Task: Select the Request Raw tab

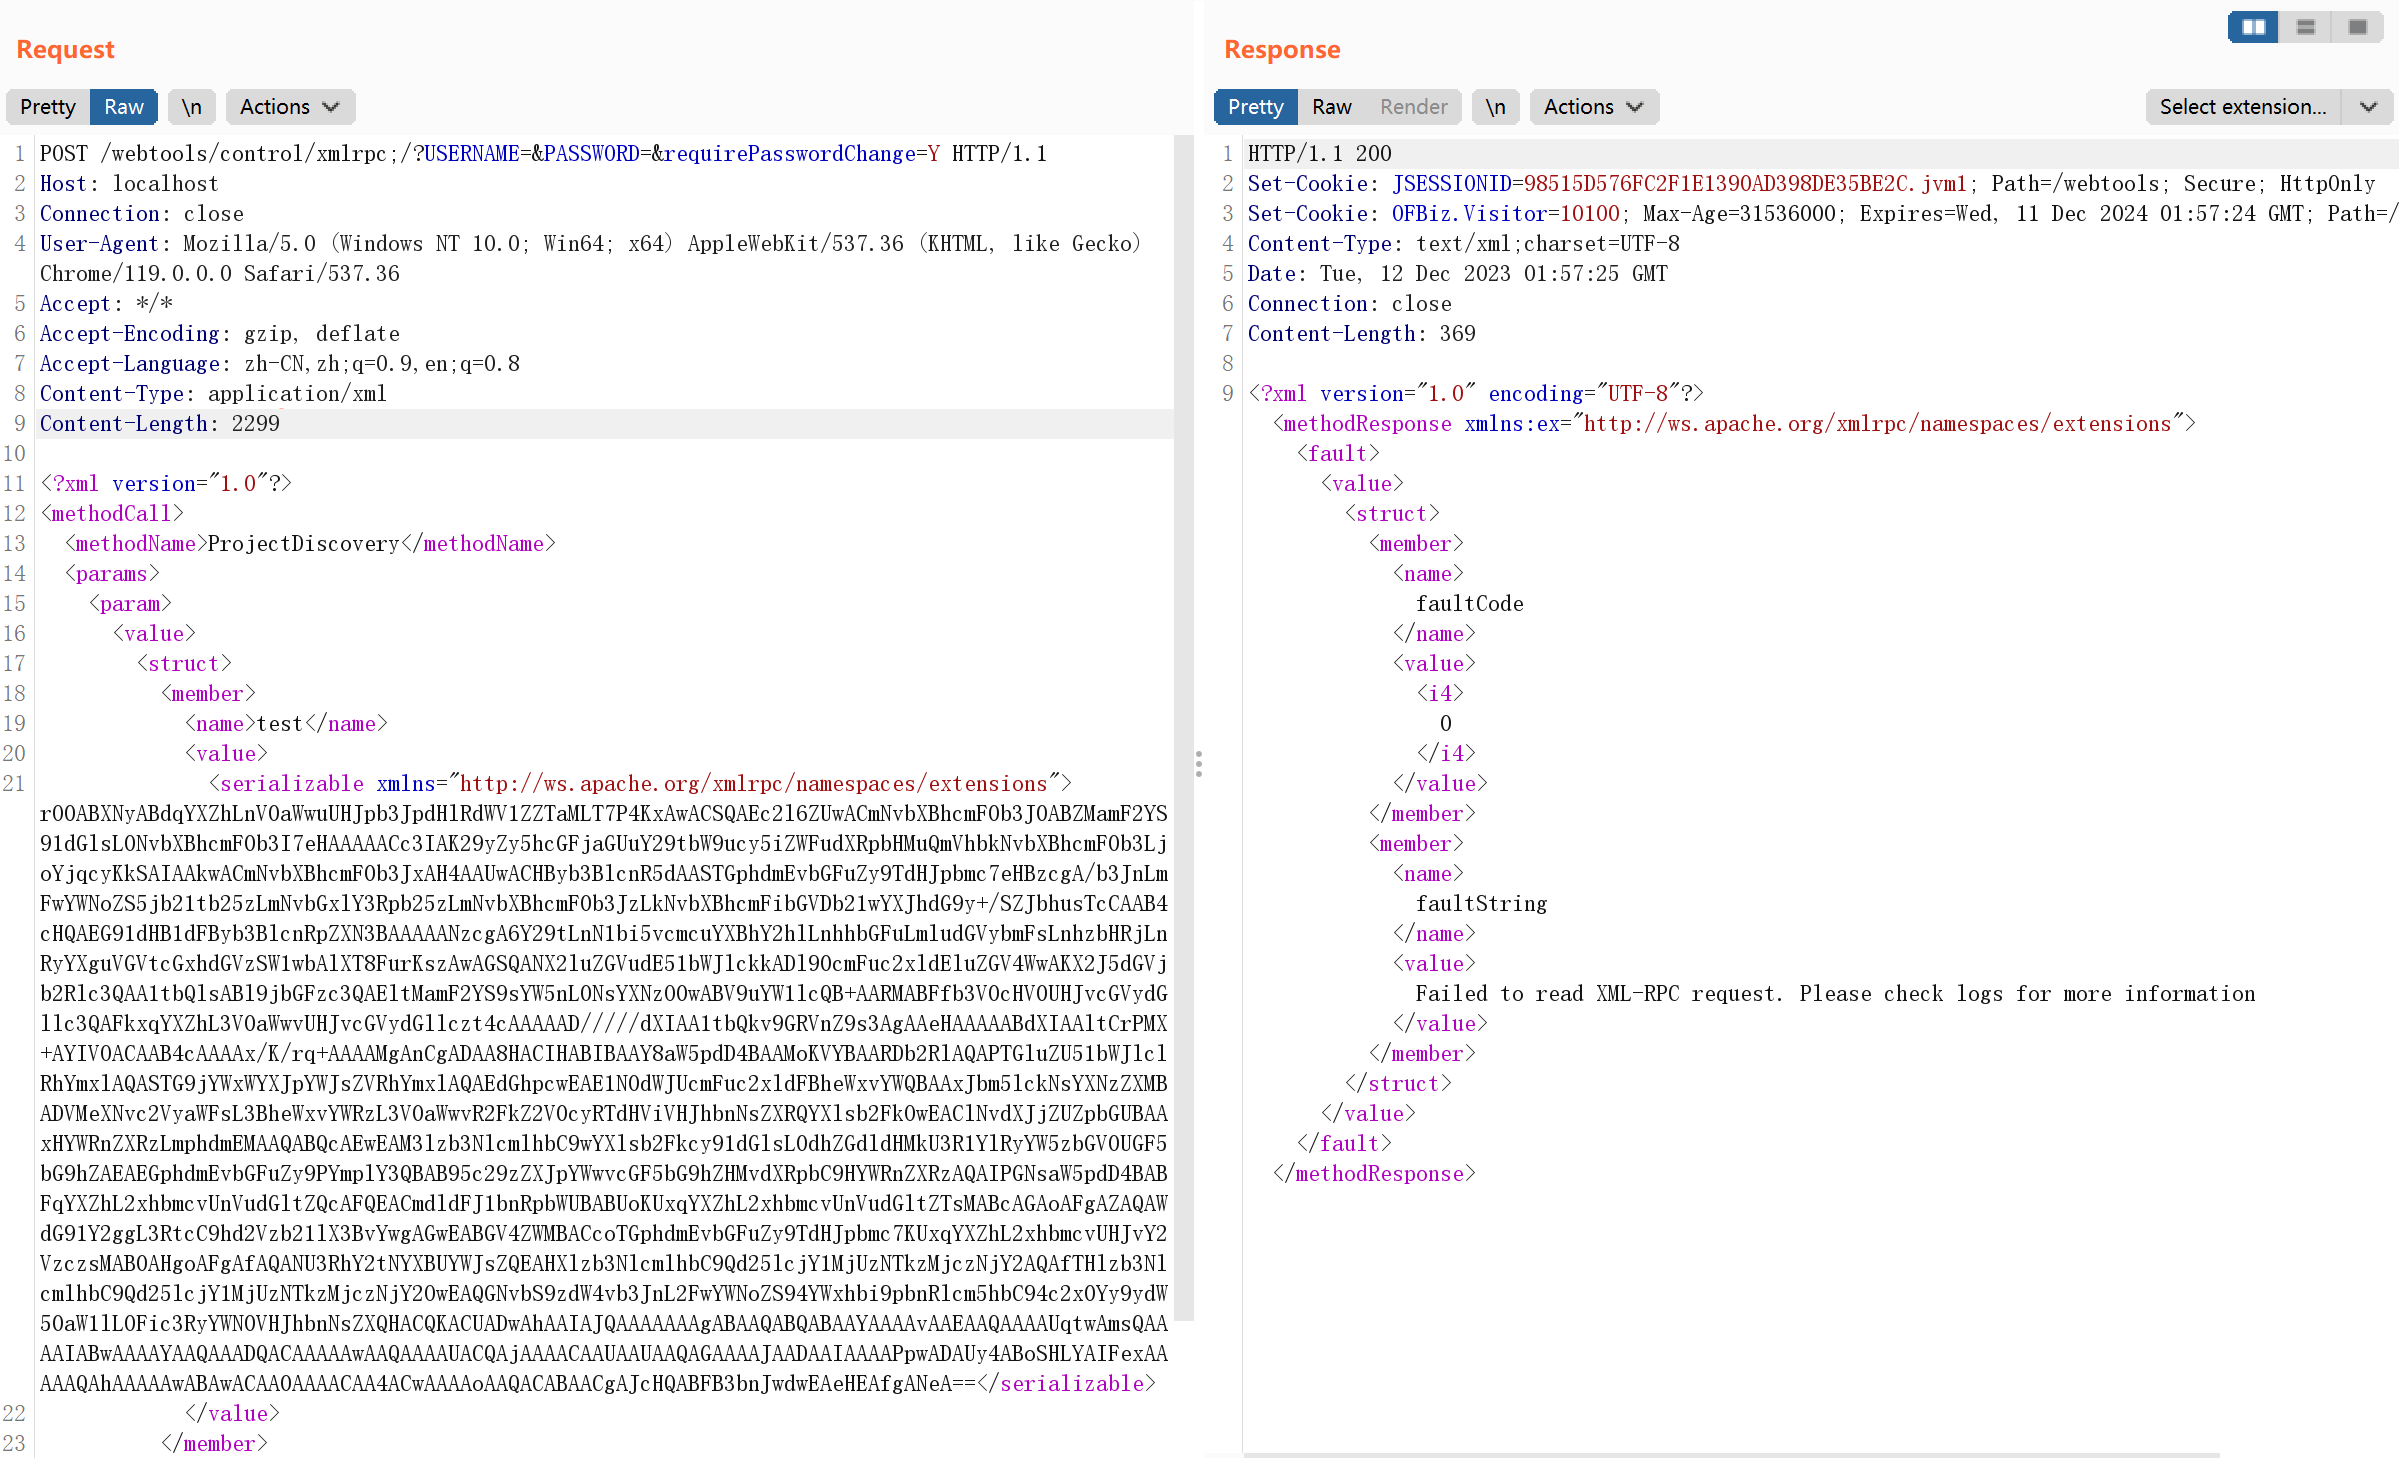Action: (123, 107)
